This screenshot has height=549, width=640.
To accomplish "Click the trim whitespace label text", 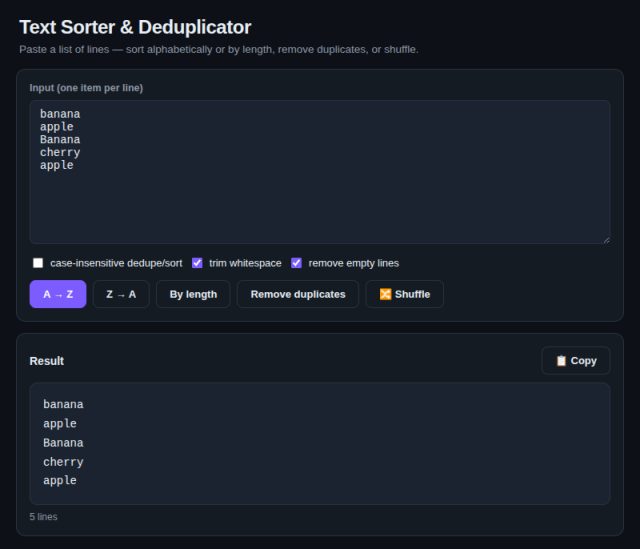I will click(245, 263).
